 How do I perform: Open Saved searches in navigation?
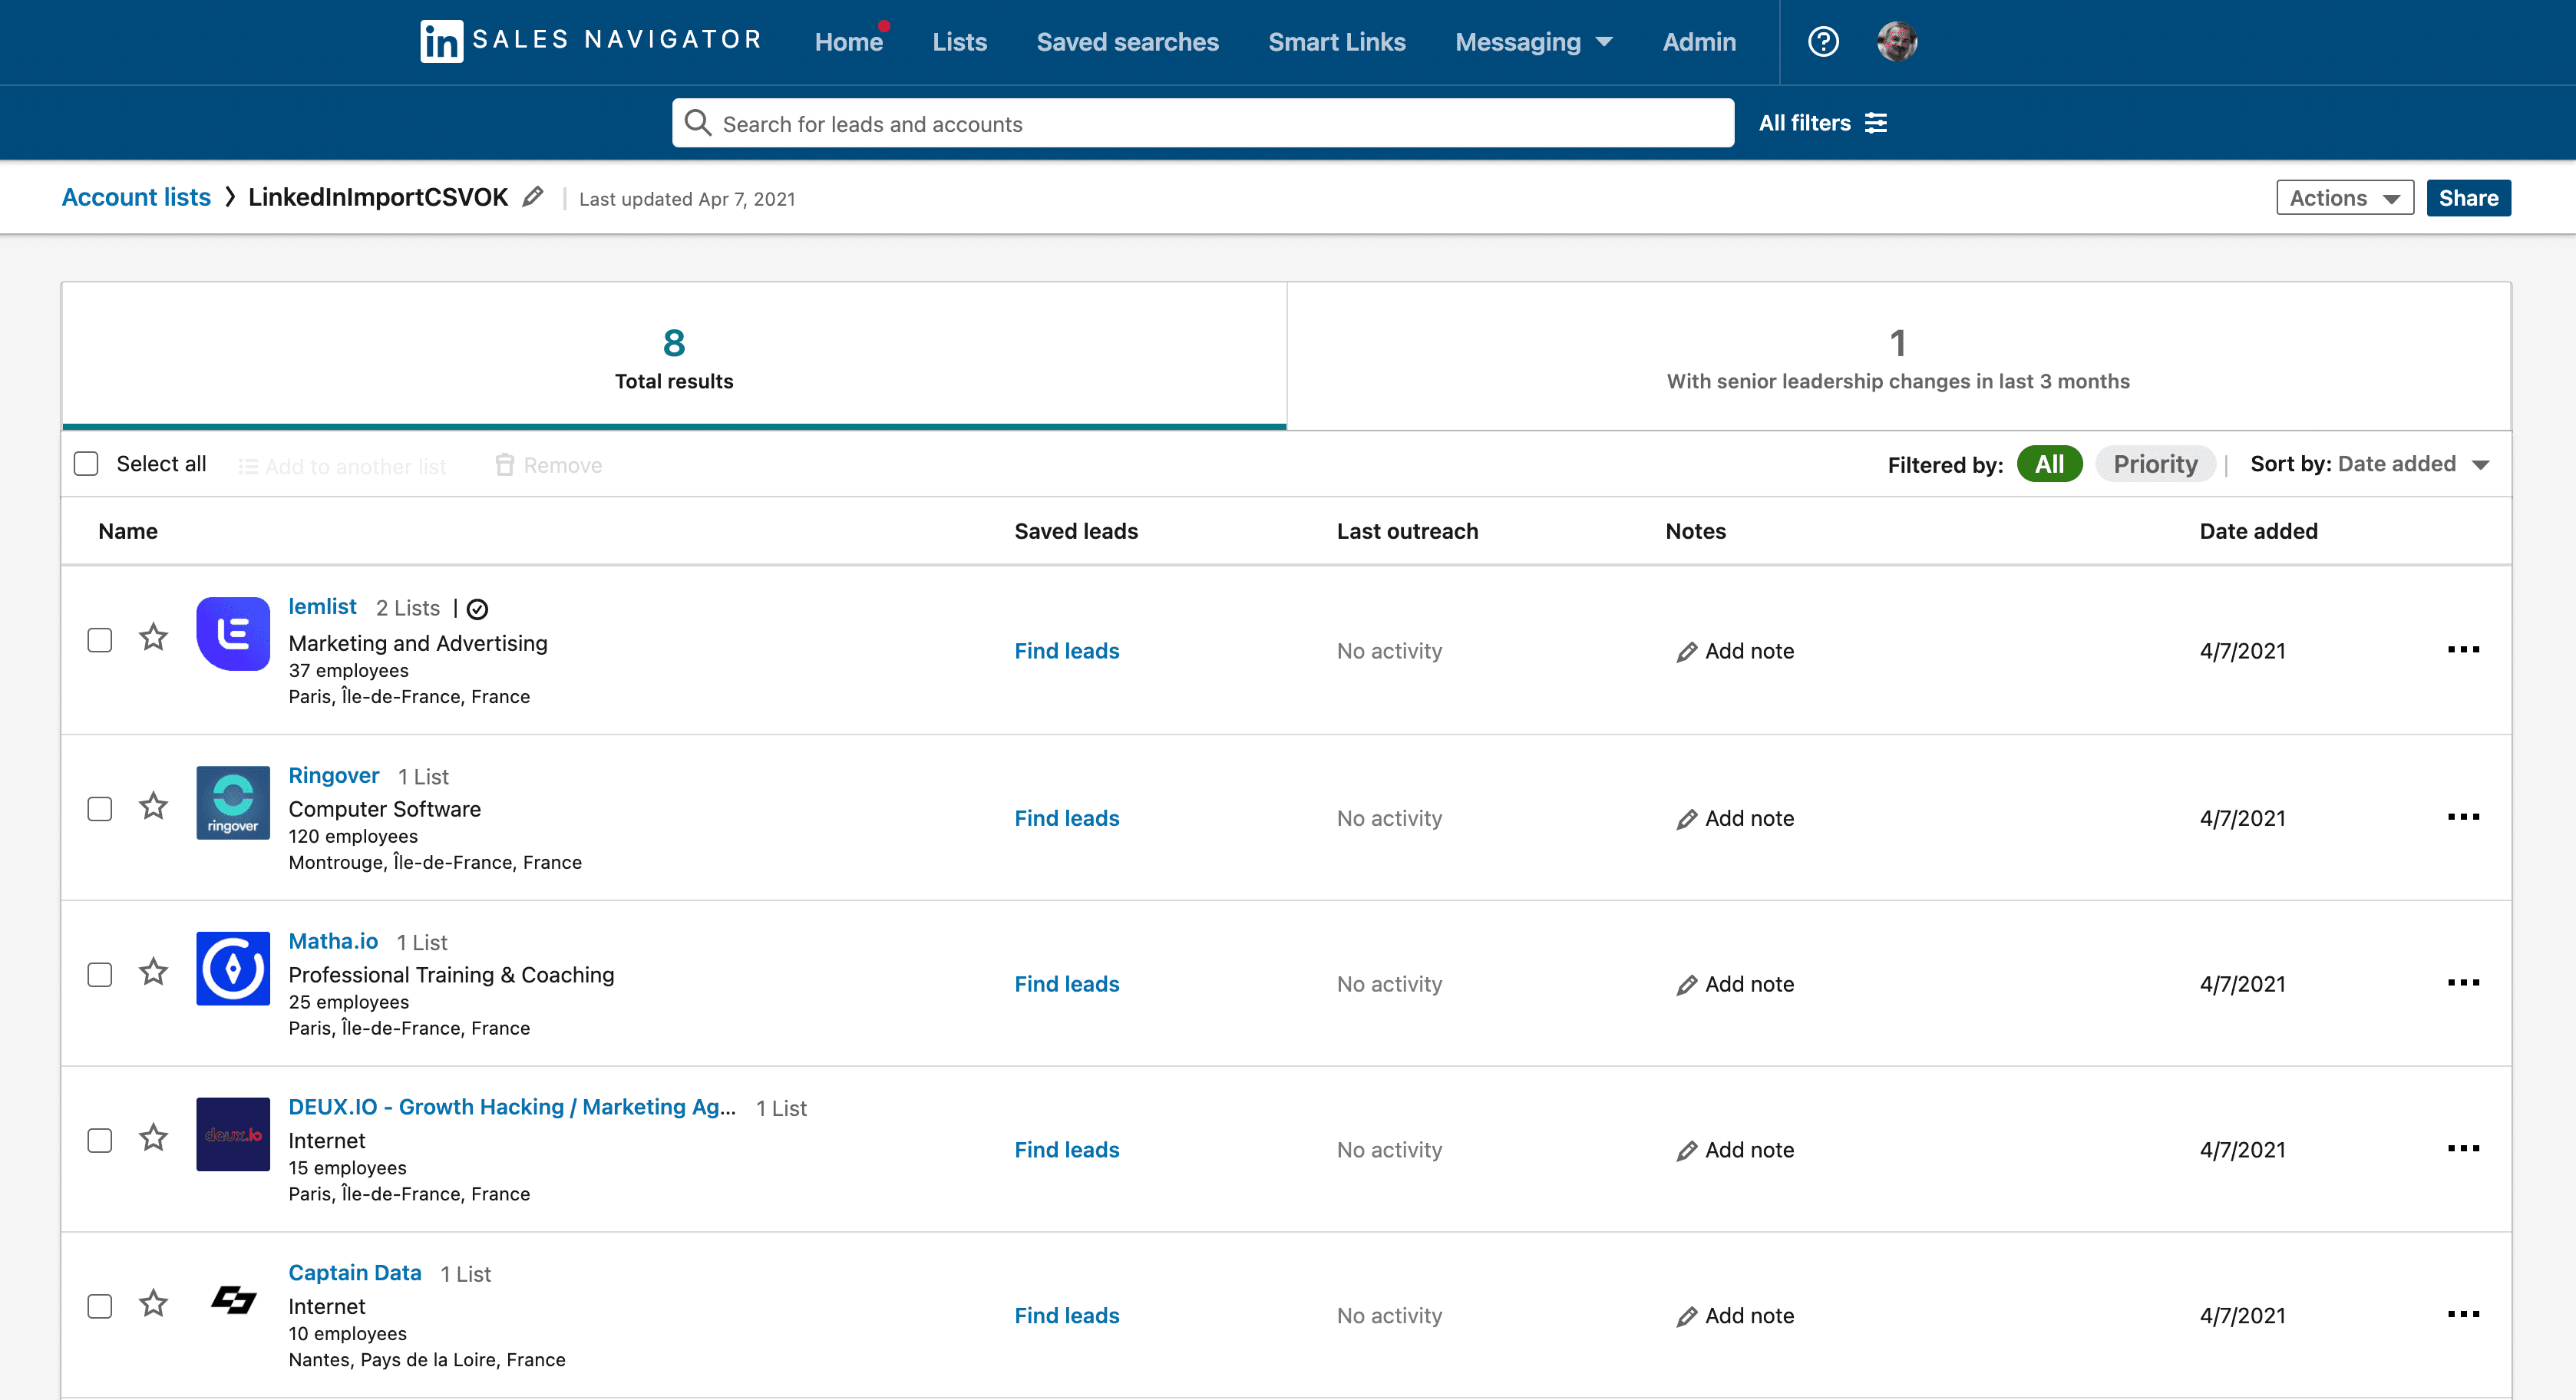pyautogui.click(x=1127, y=42)
